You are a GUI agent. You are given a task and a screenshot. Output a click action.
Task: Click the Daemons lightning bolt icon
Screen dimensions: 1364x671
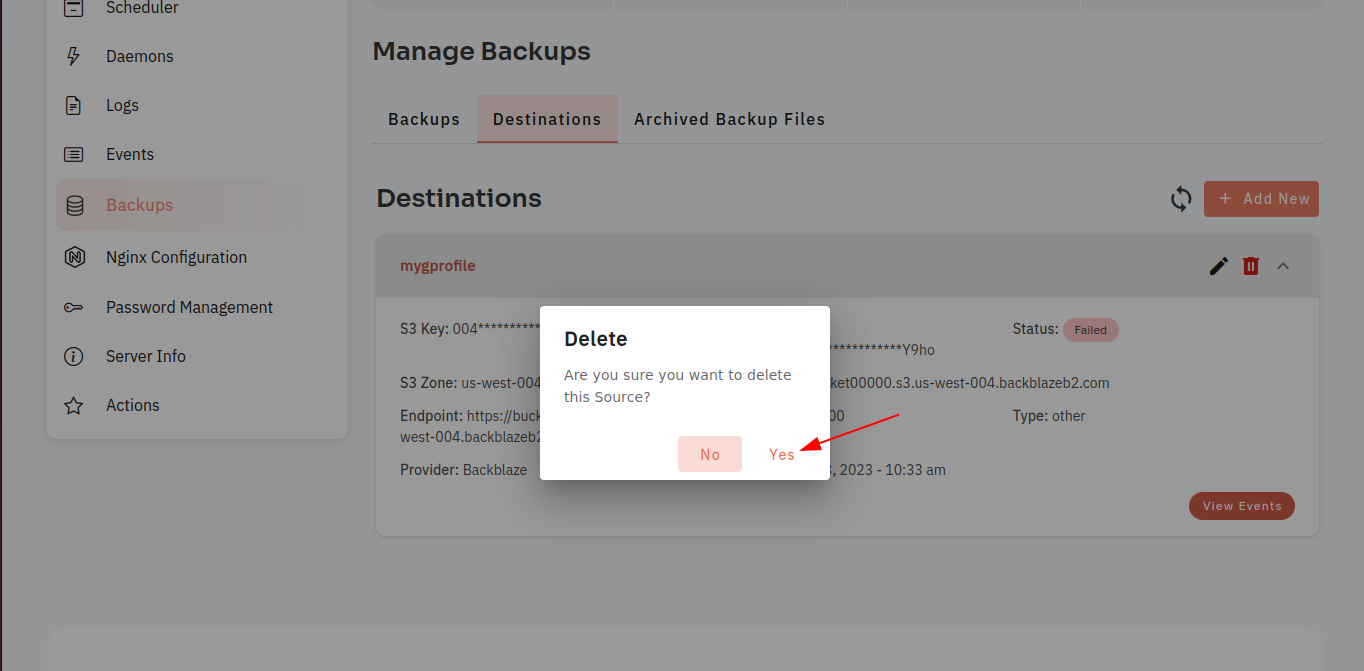click(x=73, y=56)
